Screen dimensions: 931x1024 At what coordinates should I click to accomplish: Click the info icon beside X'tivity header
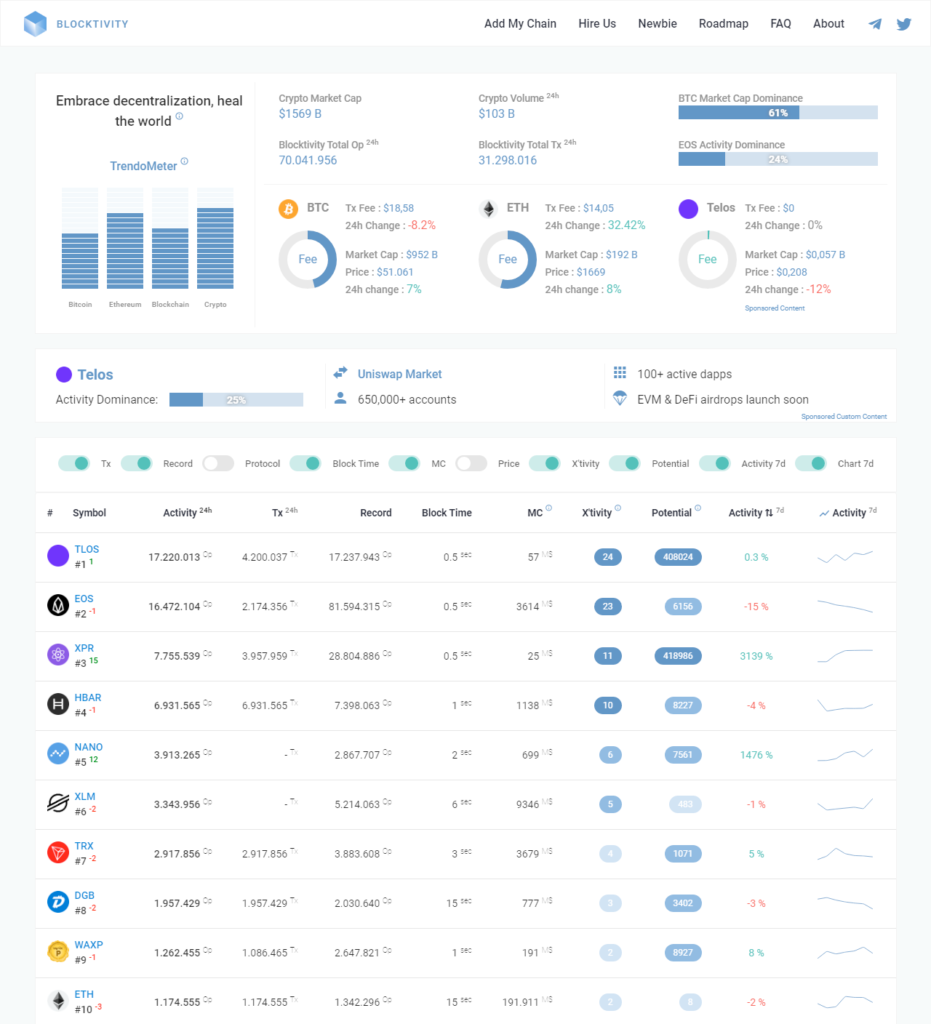click(x=618, y=508)
